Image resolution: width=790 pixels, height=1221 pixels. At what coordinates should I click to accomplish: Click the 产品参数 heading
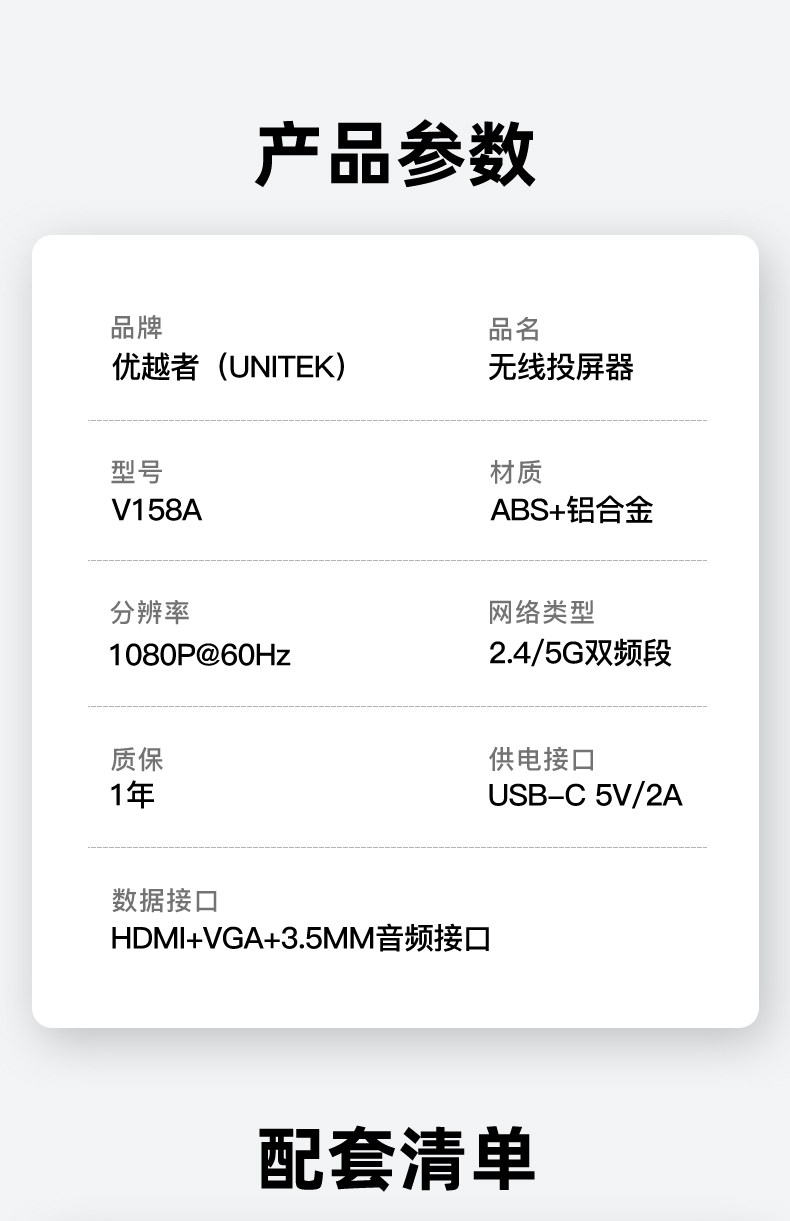tap(395, 155)
